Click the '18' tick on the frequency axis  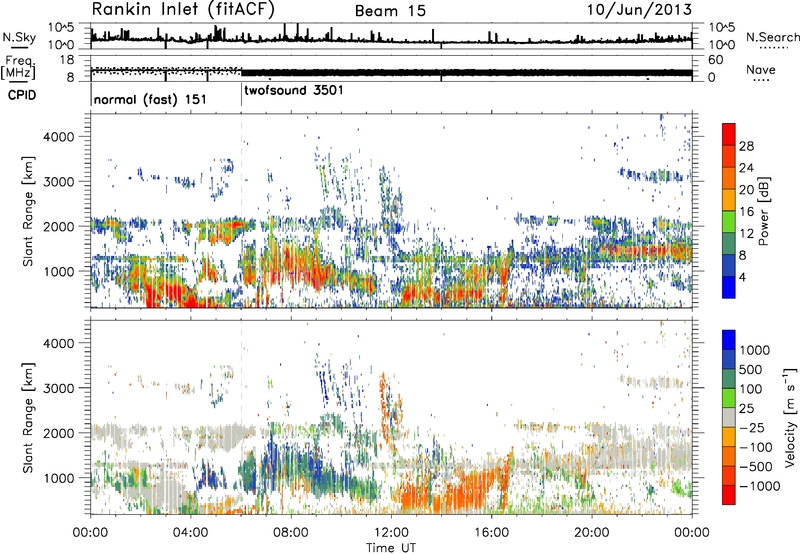point(66,60)
